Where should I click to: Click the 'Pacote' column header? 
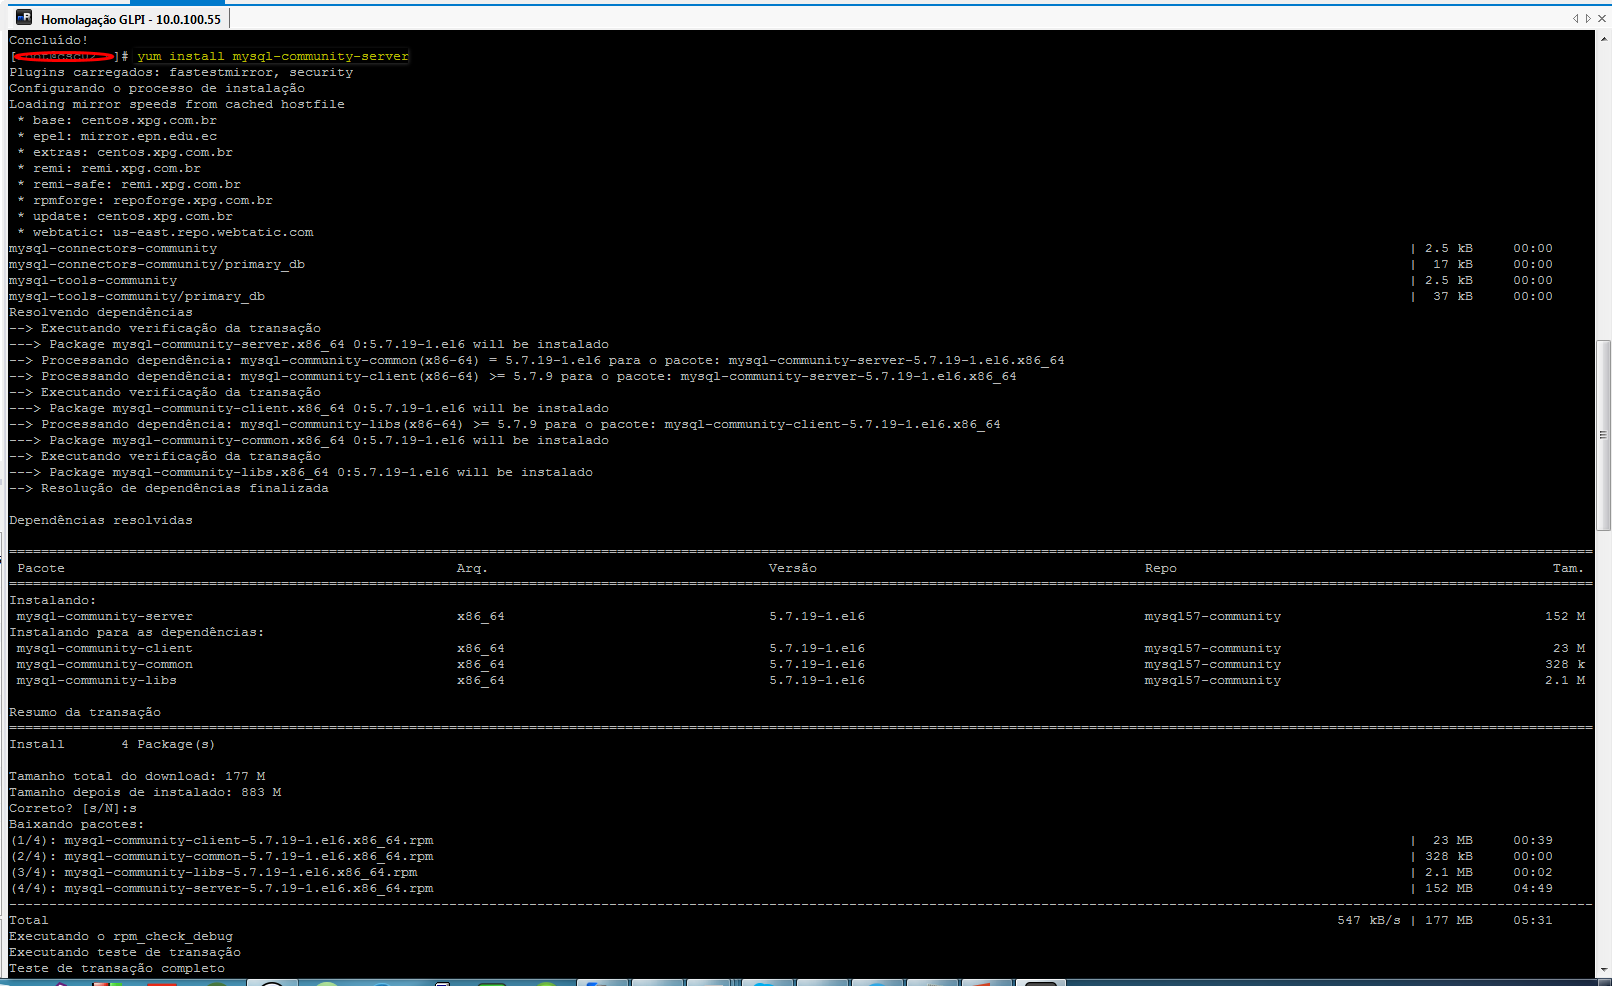coord(41,568)
